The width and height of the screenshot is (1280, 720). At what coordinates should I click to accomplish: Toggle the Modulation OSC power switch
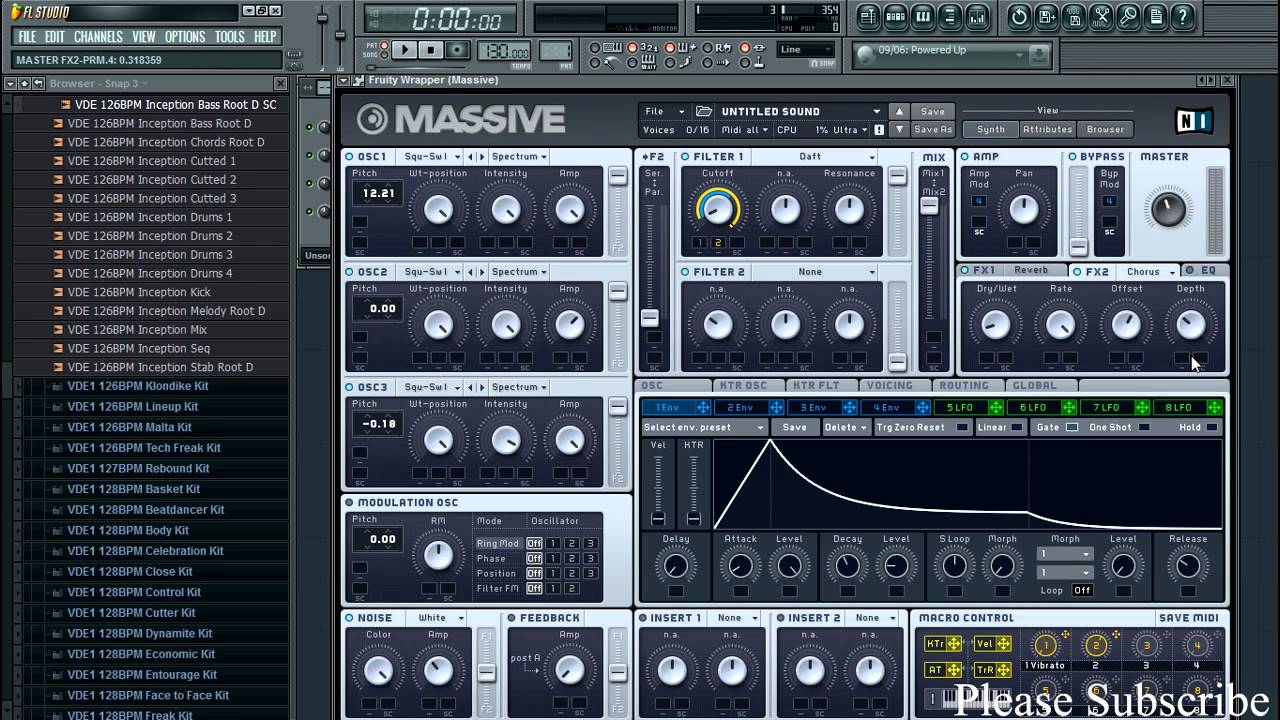click(x=349, y=502)
